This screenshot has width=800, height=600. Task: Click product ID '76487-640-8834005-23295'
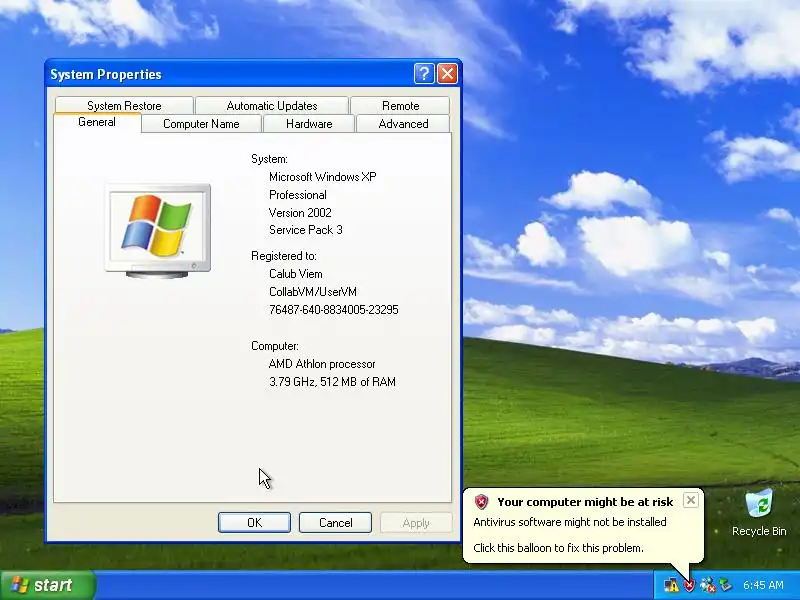point(334,310)
